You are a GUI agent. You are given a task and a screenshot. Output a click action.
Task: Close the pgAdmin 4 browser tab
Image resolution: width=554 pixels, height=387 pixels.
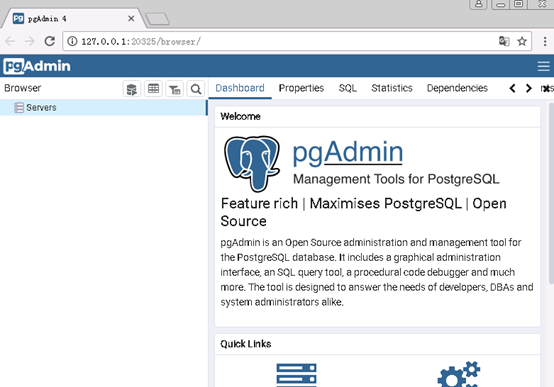coord(131,18)
